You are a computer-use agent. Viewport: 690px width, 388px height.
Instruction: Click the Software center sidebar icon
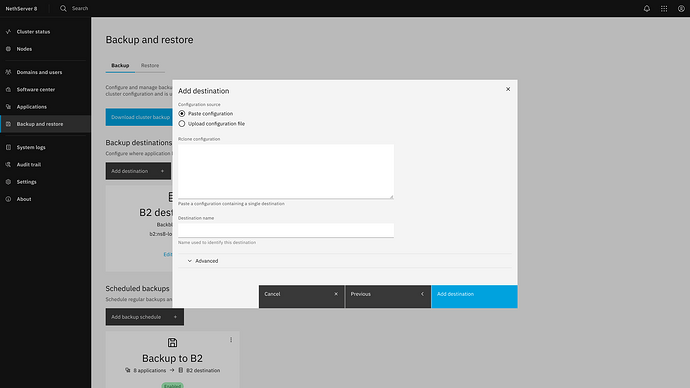[x=8, y=89]
